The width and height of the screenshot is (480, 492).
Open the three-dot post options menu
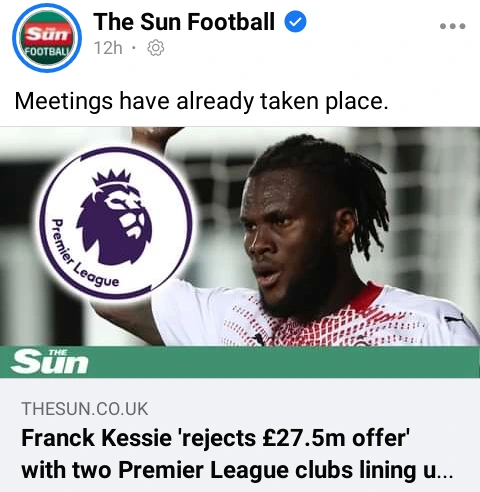(452, 26)
